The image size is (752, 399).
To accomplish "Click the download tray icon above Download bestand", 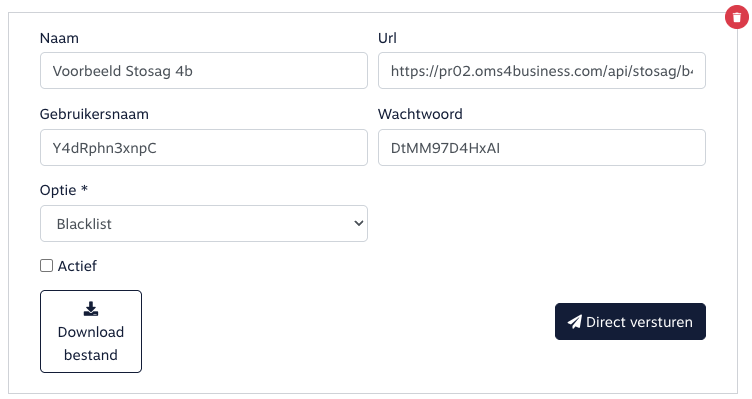I will pos(91,309).
